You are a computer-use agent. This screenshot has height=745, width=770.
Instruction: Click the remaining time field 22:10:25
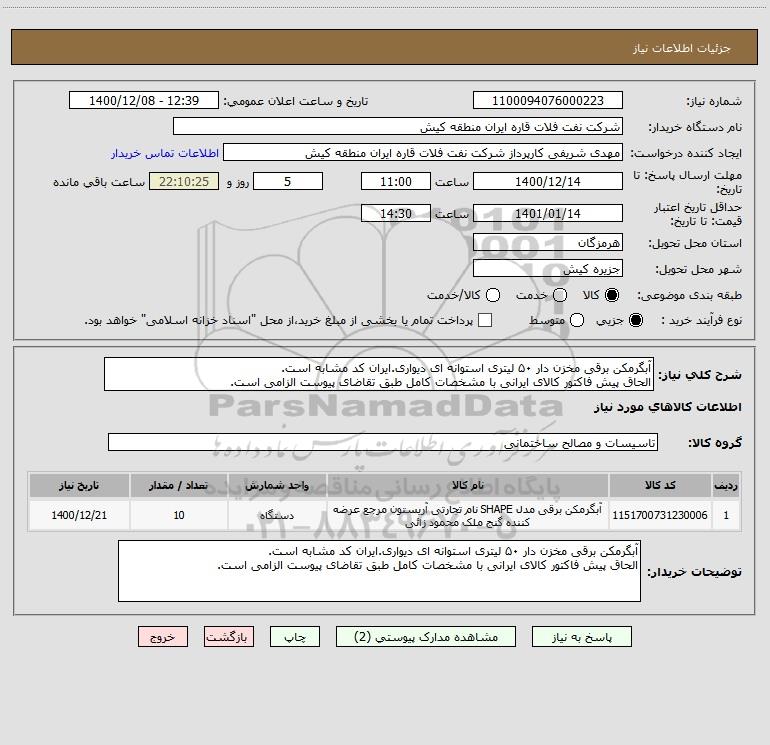[x=184, y=181]
